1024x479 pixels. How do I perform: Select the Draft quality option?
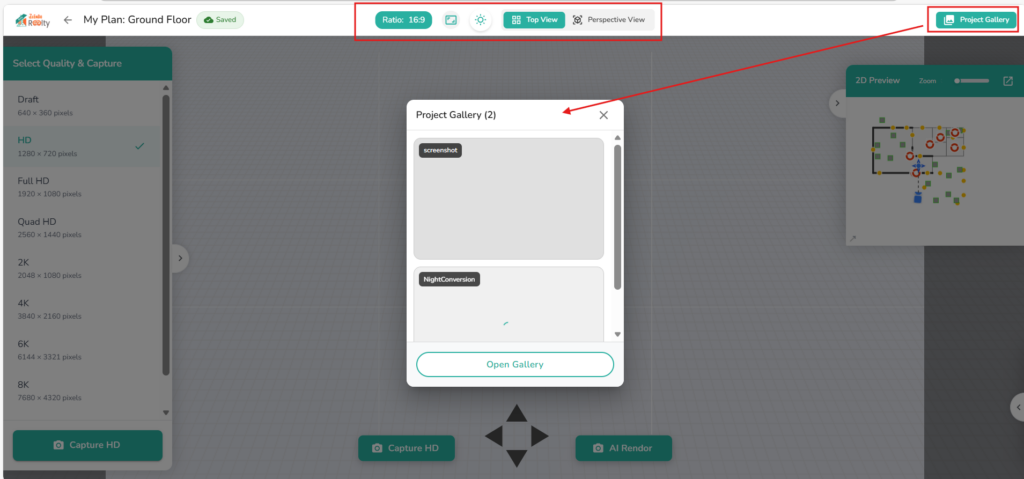(x=85, y=105)
